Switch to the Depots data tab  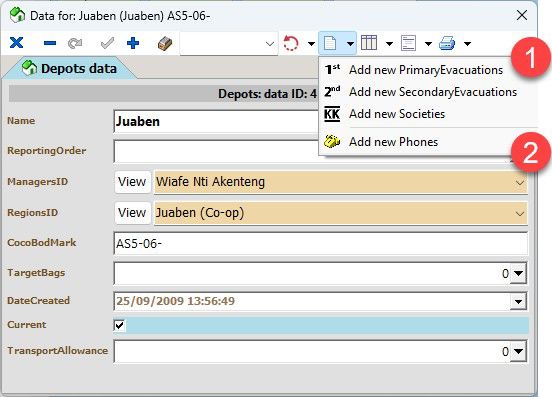point(69,68)
